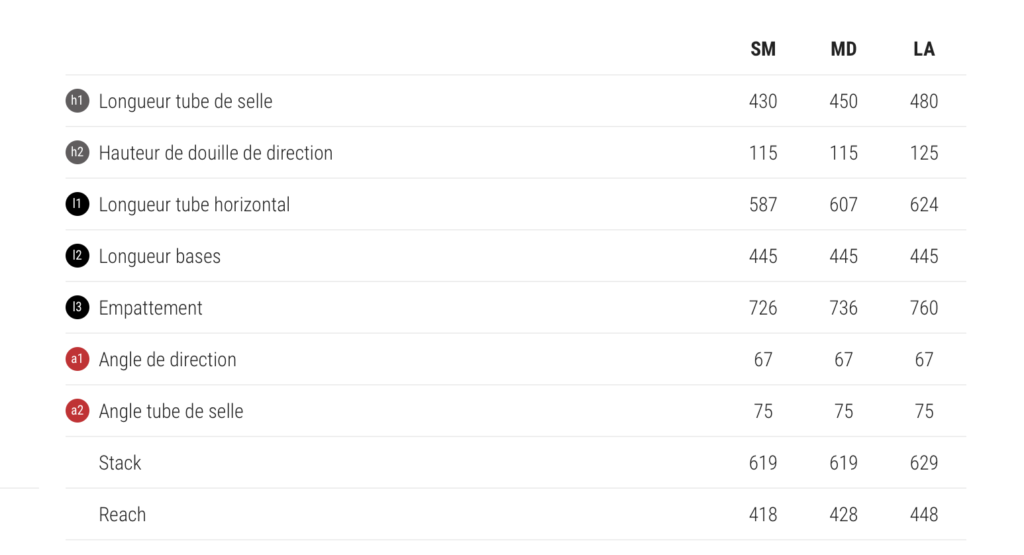Screen dimensions: 1024x555
Task: Click the Longueur tube de selle label
Action: (x=185, y=101)
